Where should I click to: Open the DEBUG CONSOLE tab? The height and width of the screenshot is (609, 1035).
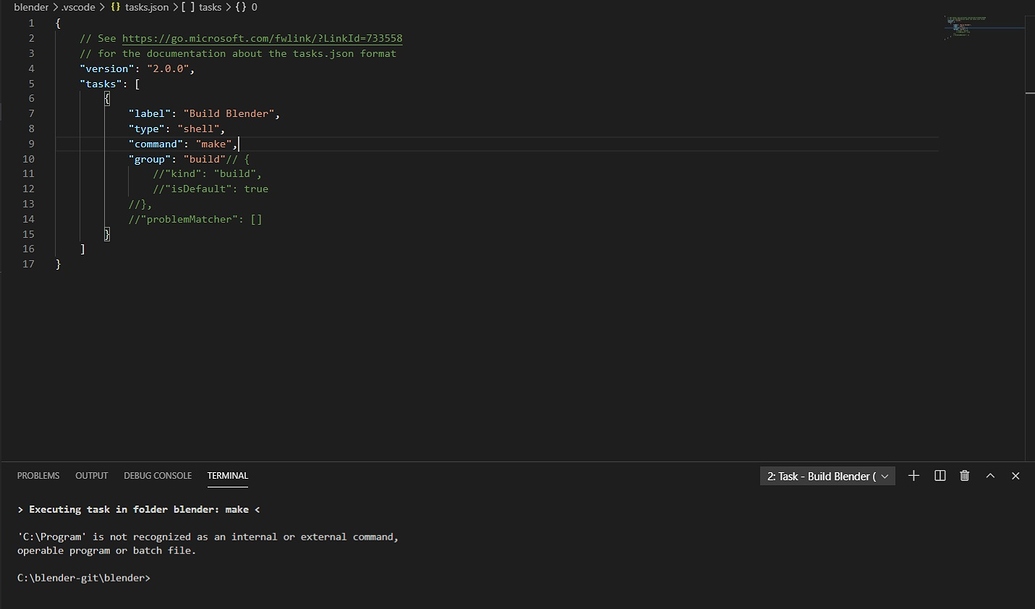pos(157,476)
